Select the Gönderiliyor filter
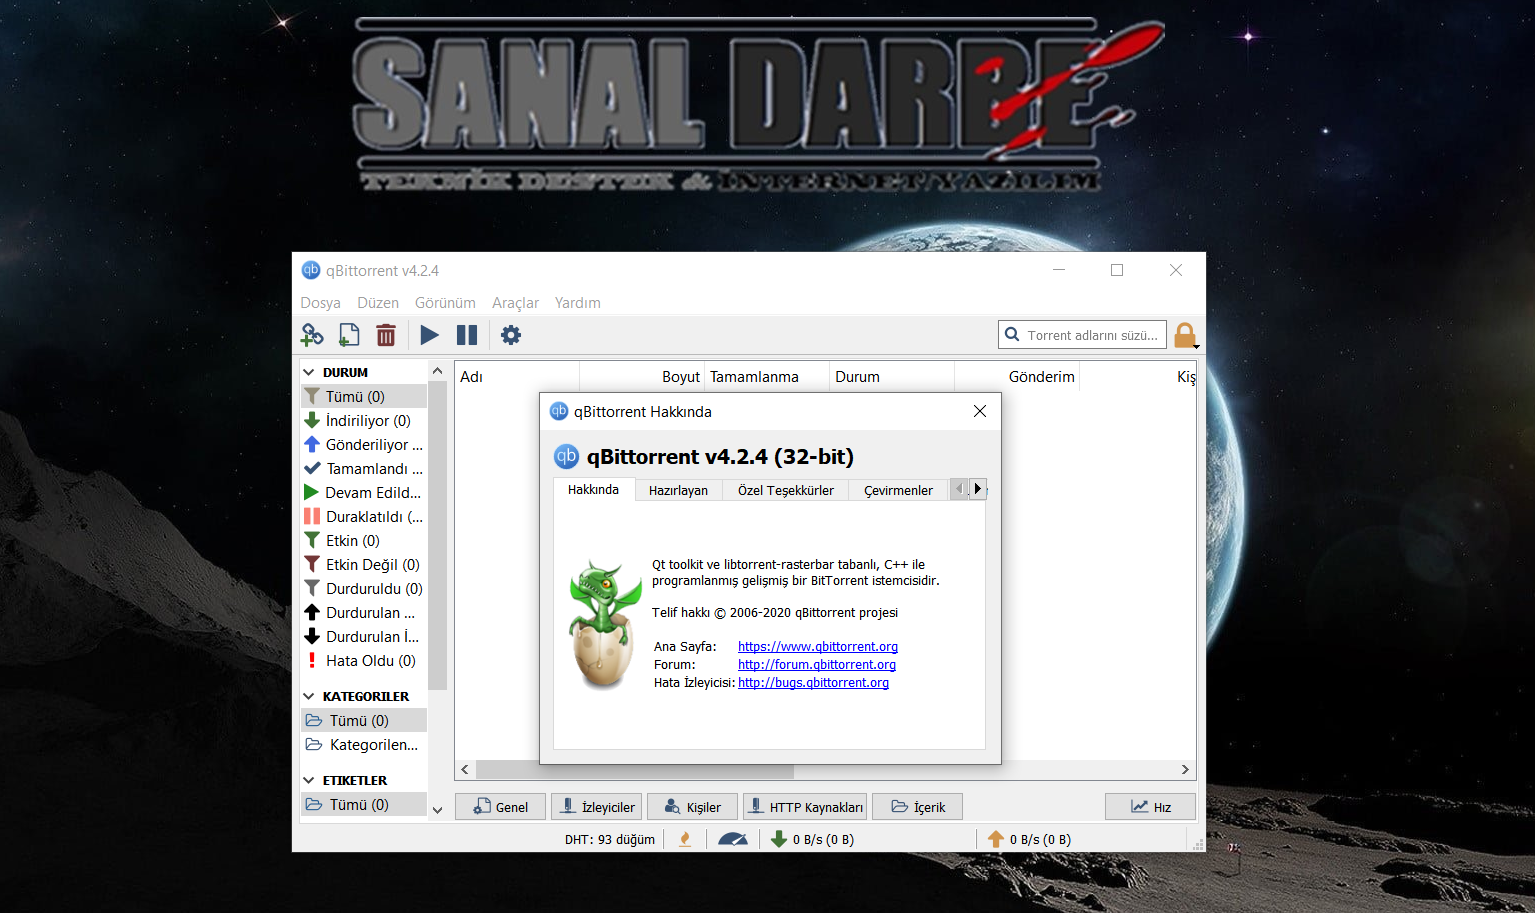This screenshot has width=1535, height=913. tap(364, 444)
